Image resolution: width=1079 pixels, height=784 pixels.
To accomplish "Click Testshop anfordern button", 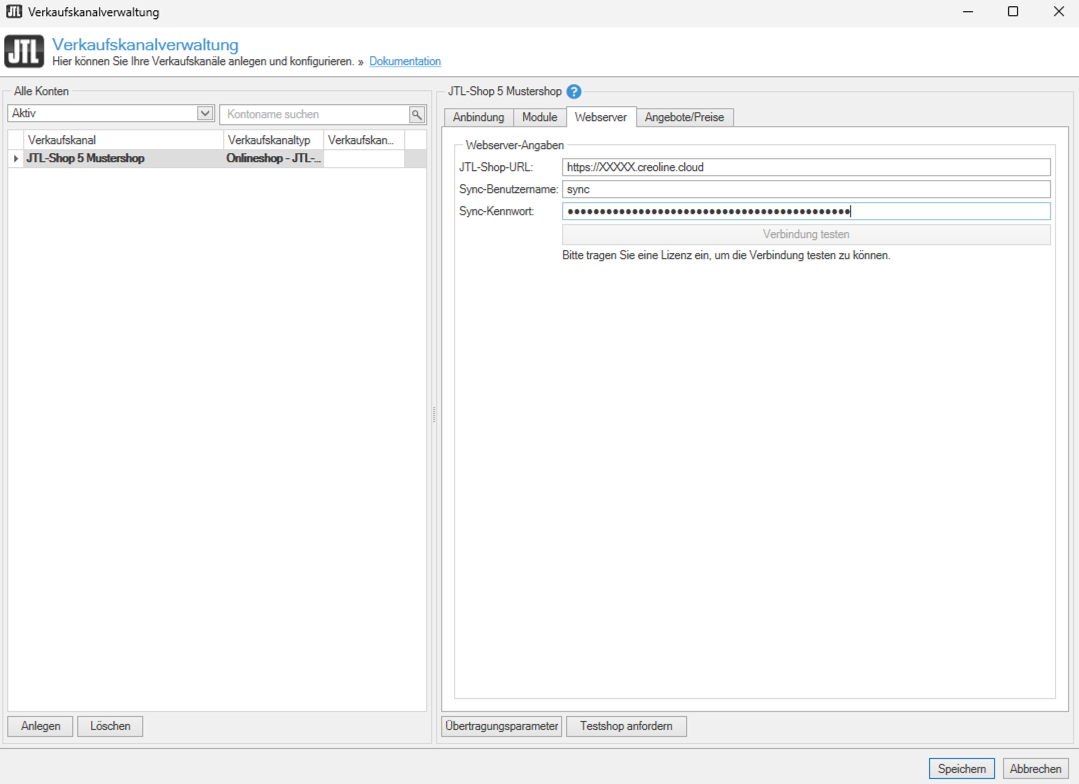I will (626, 726).
